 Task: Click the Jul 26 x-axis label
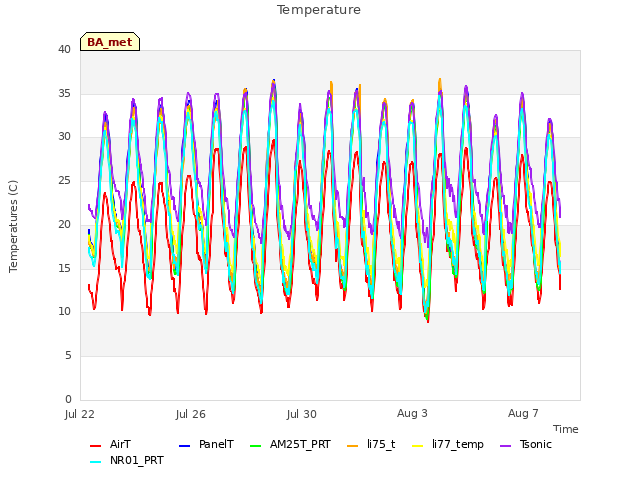(x=191, y=414)
